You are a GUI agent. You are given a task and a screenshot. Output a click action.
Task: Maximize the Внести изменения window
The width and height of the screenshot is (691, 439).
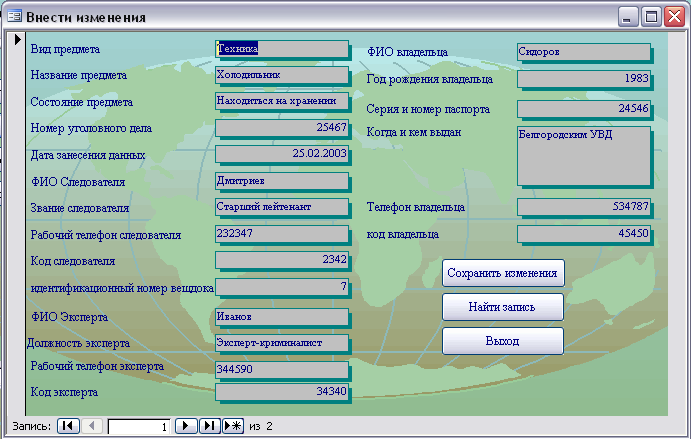tap(651, 17)
